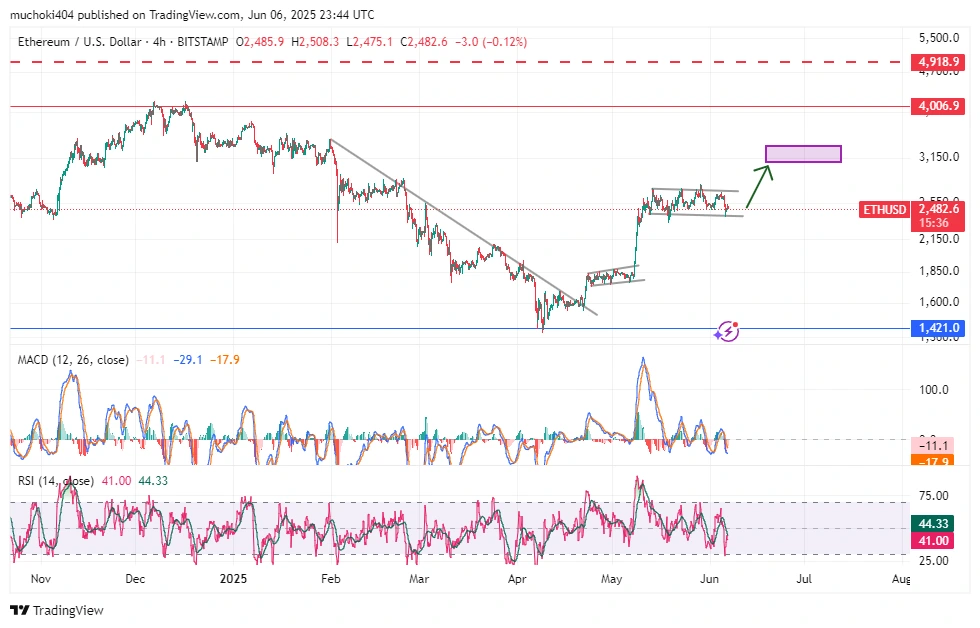Click the muchoki404 published header text
The width and height of the screenshot is (980, 628).
pyautogui.click(x=192, y=15)
